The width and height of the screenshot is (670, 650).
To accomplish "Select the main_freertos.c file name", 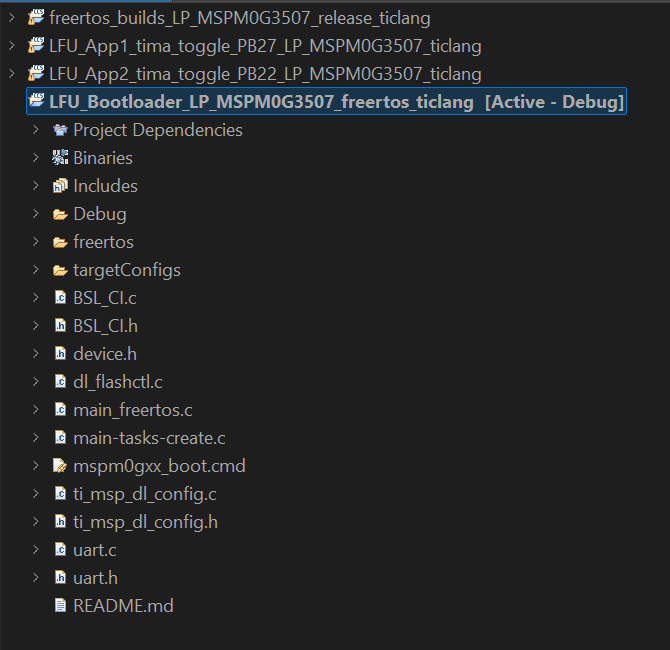I will tap(133, 410).
